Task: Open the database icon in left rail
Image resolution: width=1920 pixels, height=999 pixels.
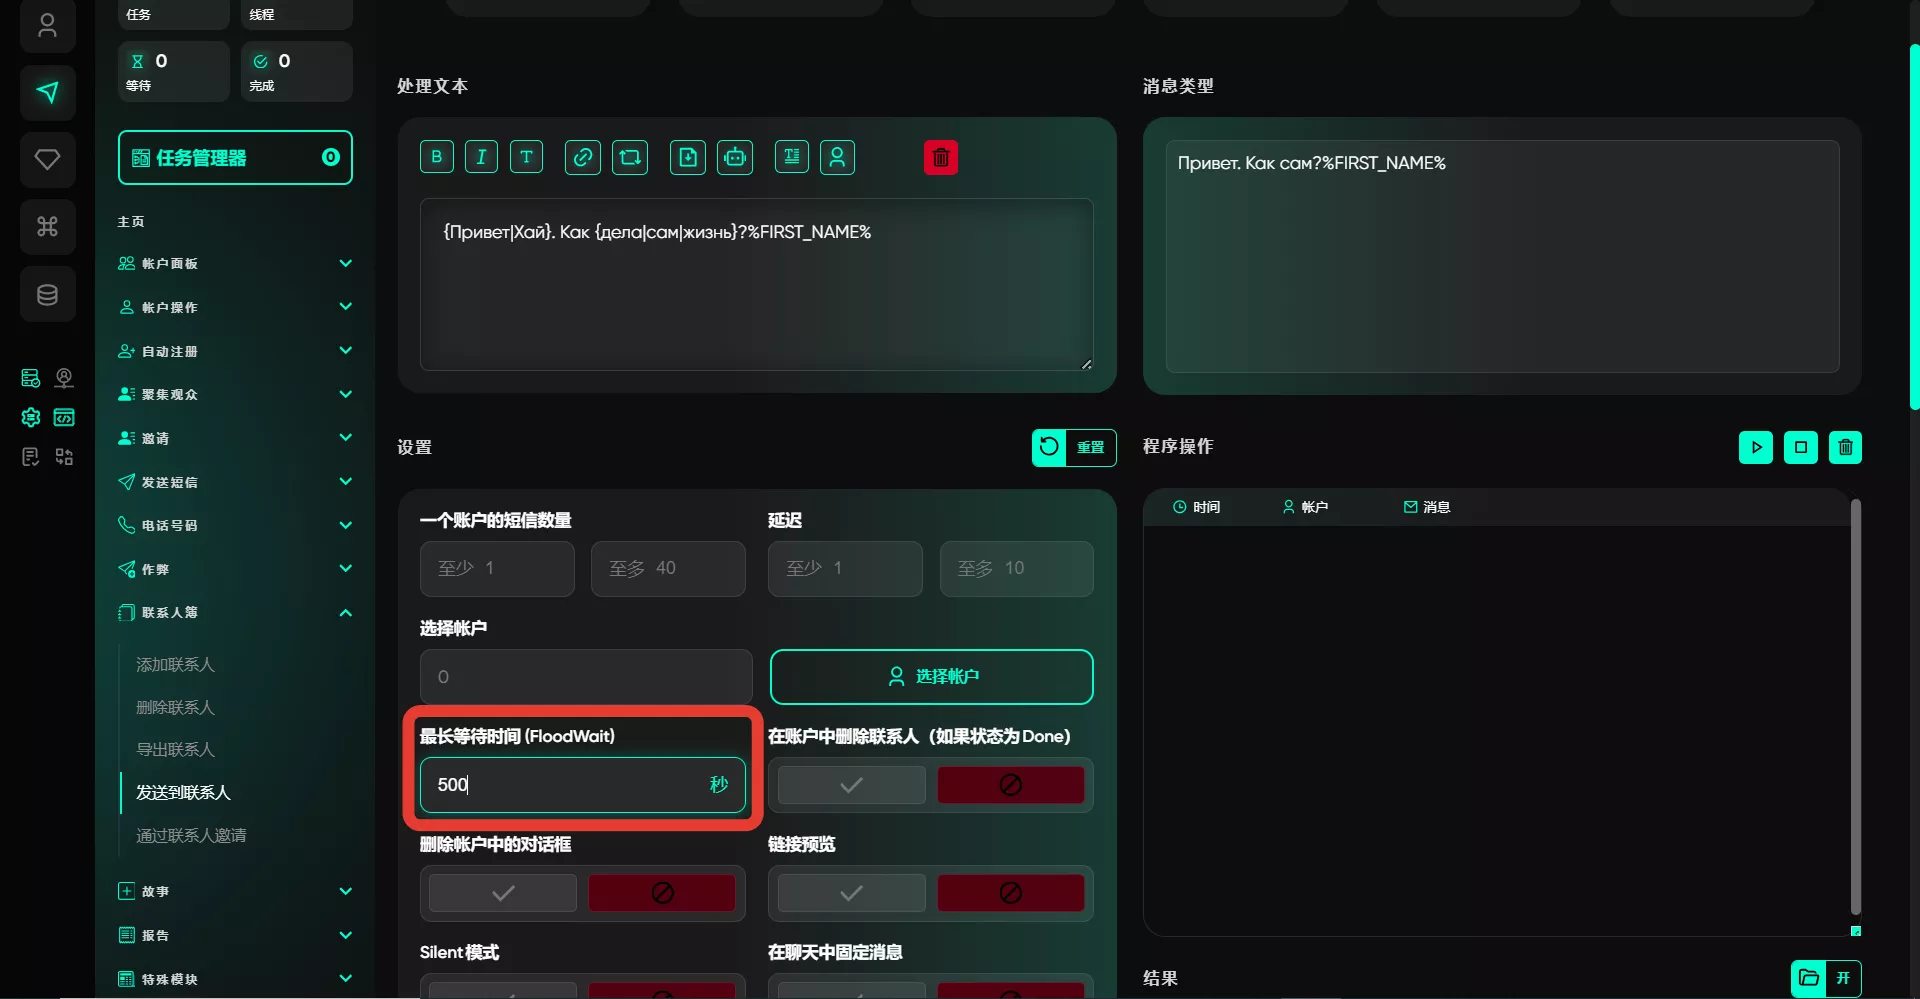Action: pos(47,294)
